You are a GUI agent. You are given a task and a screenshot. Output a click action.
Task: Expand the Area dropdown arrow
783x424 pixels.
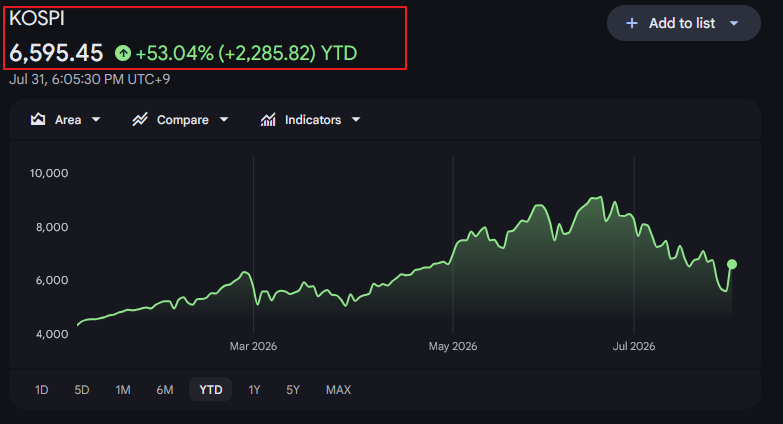(96, 119)
